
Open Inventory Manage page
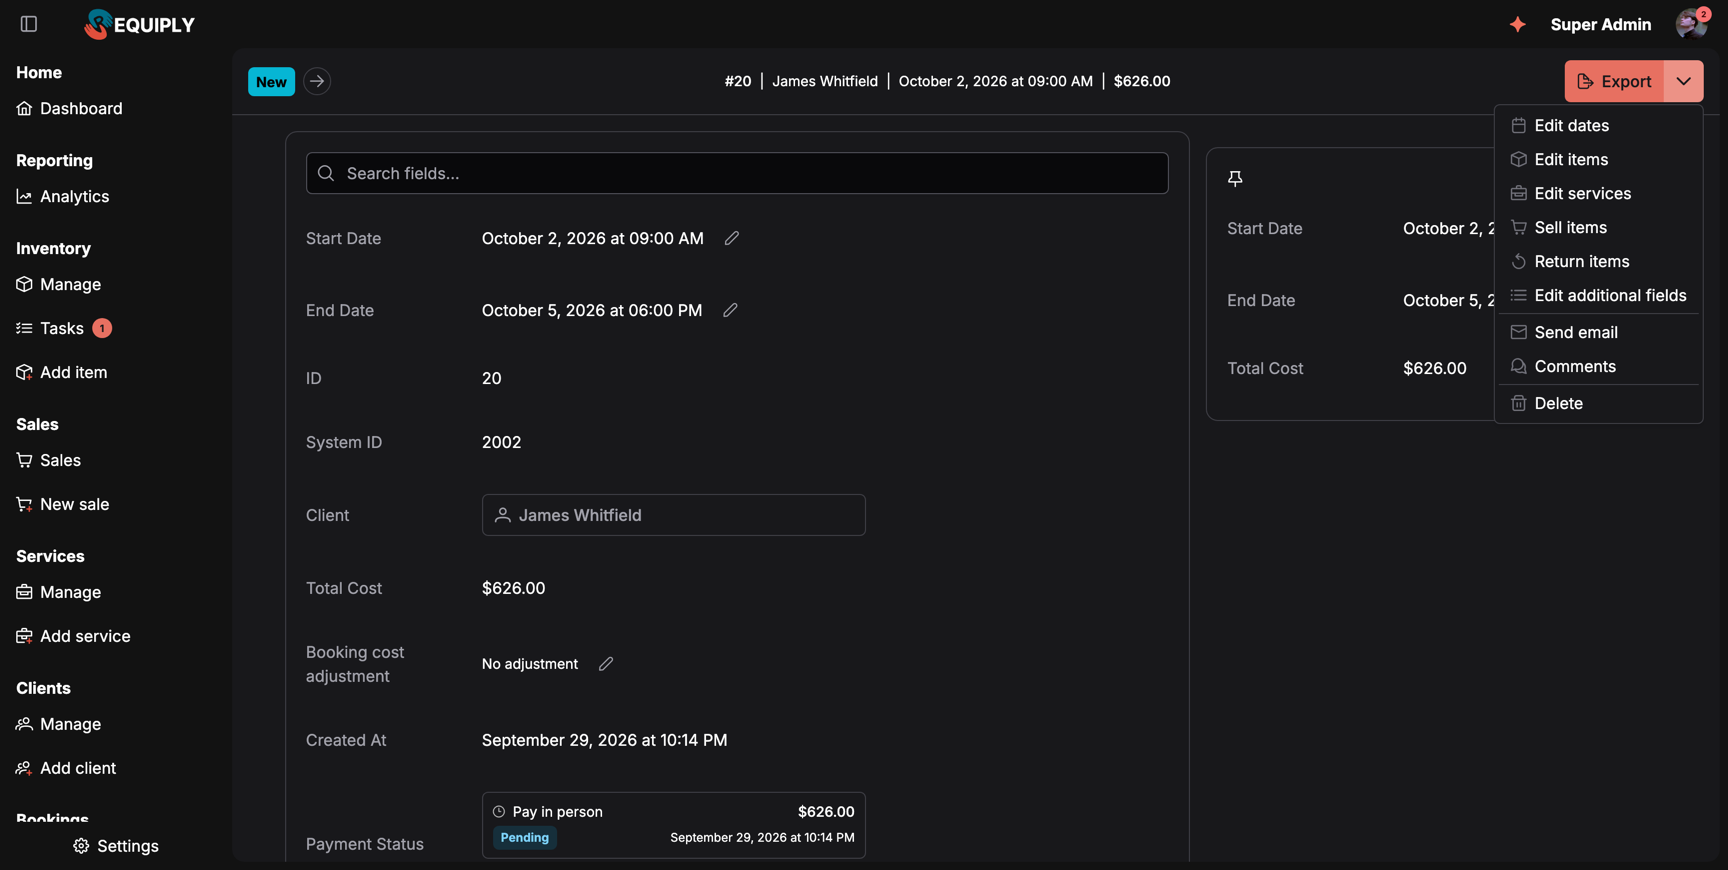pos(59,284)
